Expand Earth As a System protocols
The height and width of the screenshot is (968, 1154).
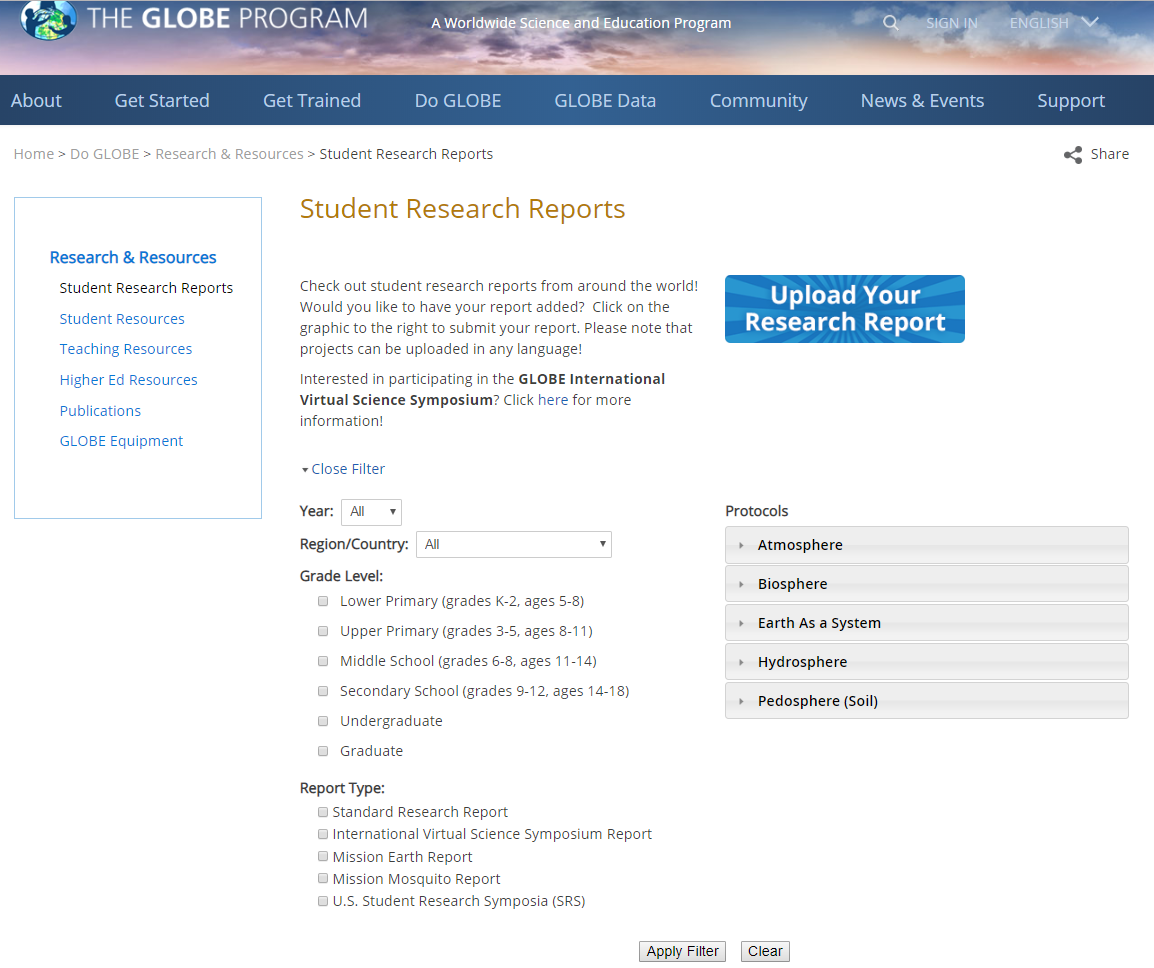927,623
